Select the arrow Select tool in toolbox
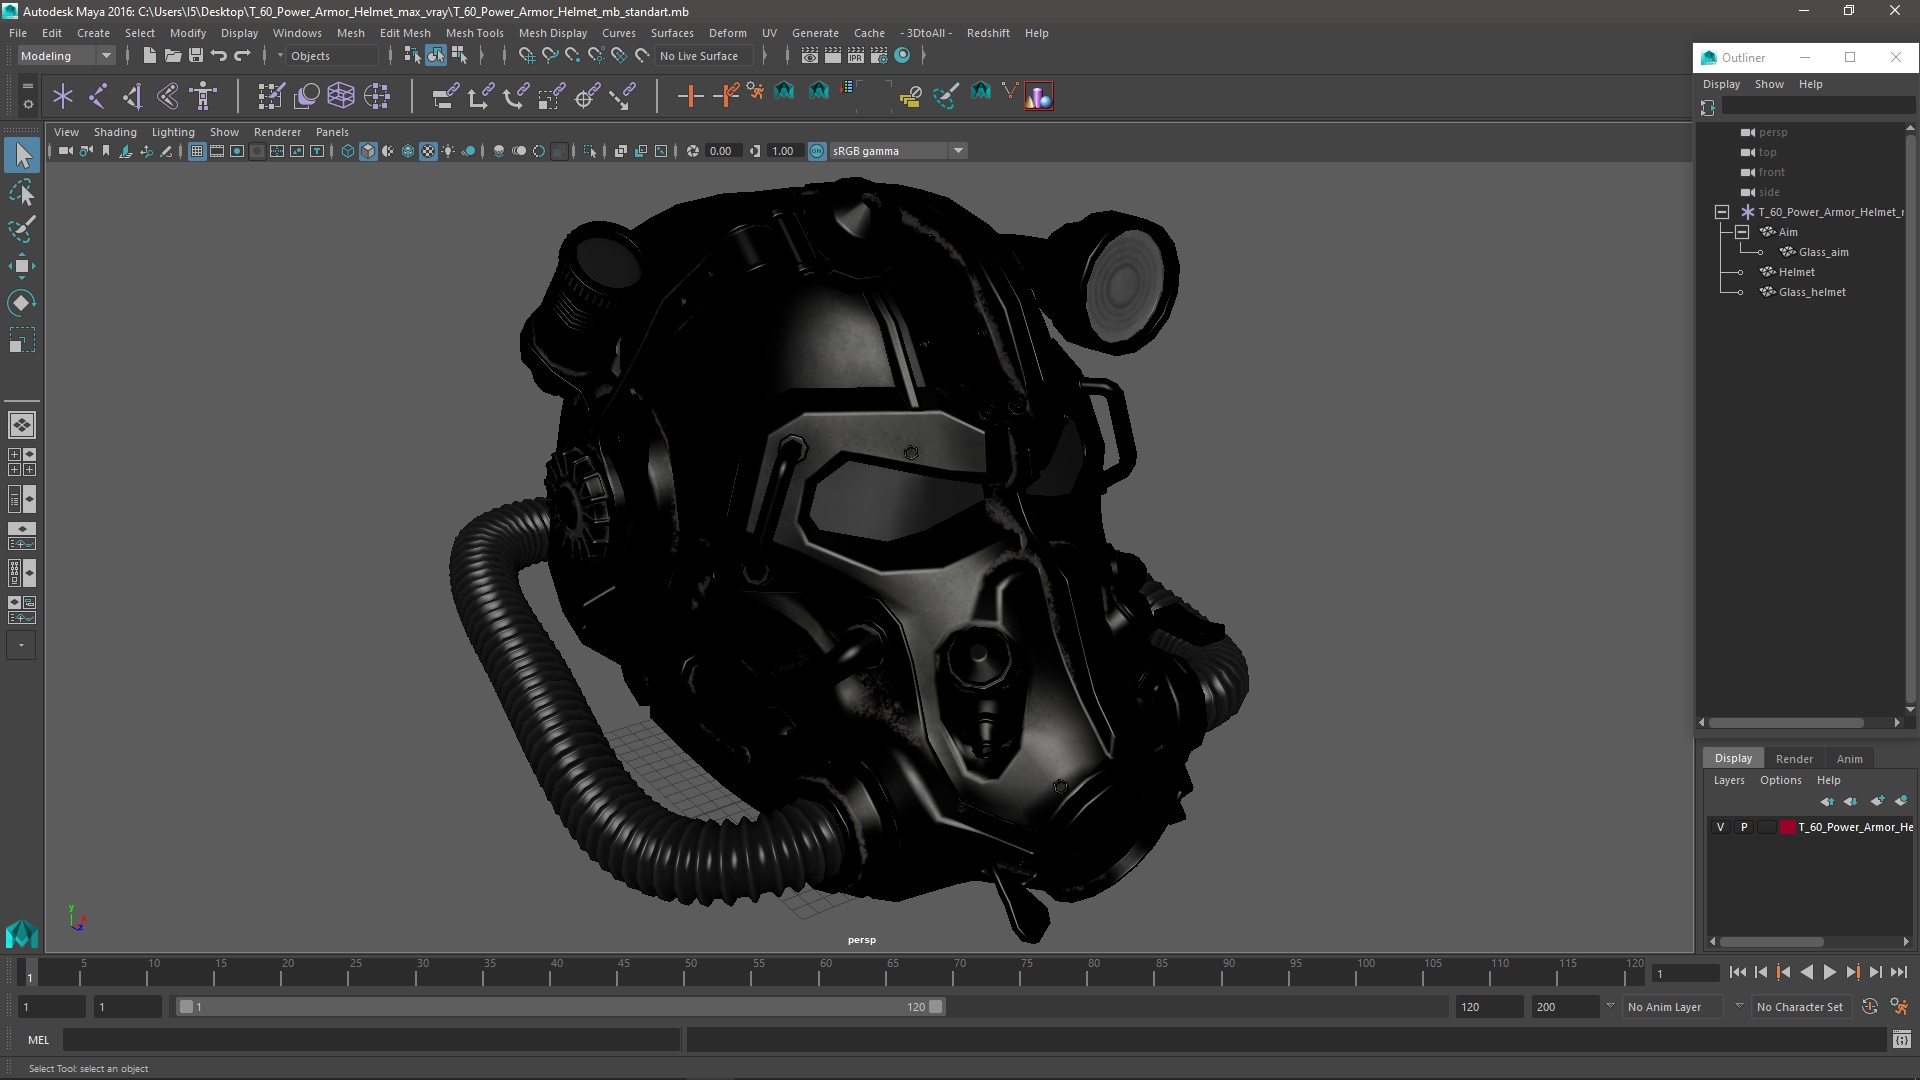 (22, 155)
